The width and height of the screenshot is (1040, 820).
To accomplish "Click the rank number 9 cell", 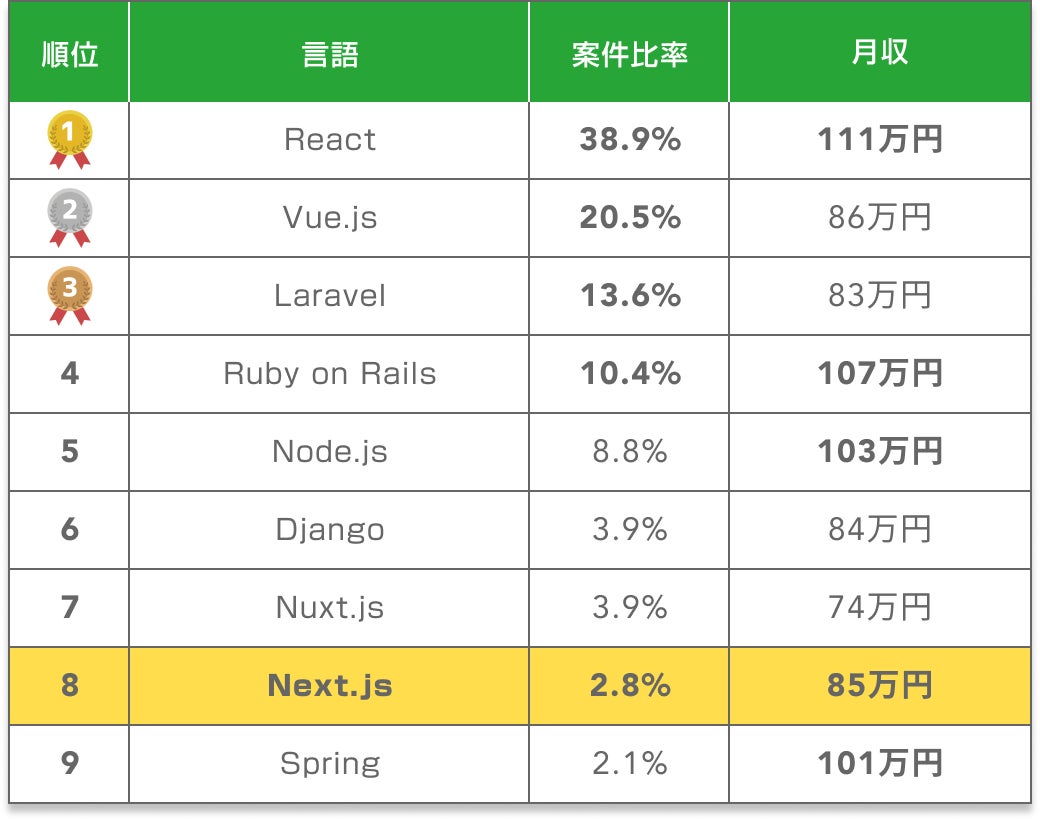I will point(70,764).
